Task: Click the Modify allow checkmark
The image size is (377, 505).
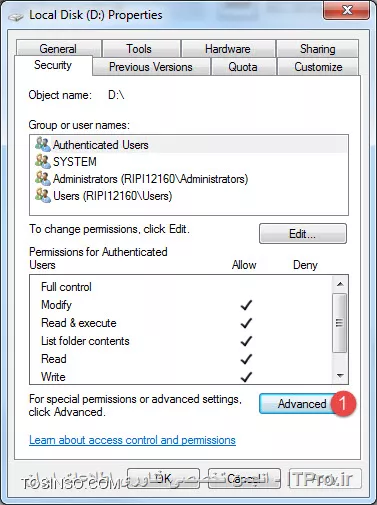Action: (x=246, y=305)
